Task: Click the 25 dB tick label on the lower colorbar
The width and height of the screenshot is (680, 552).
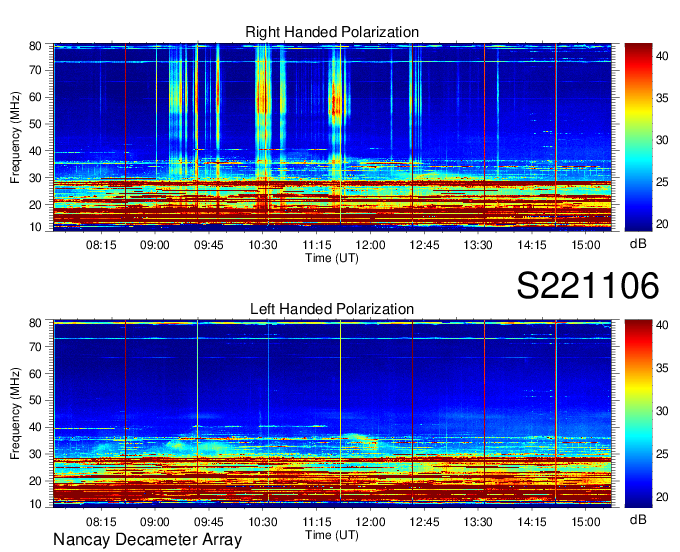Action: 662,454
